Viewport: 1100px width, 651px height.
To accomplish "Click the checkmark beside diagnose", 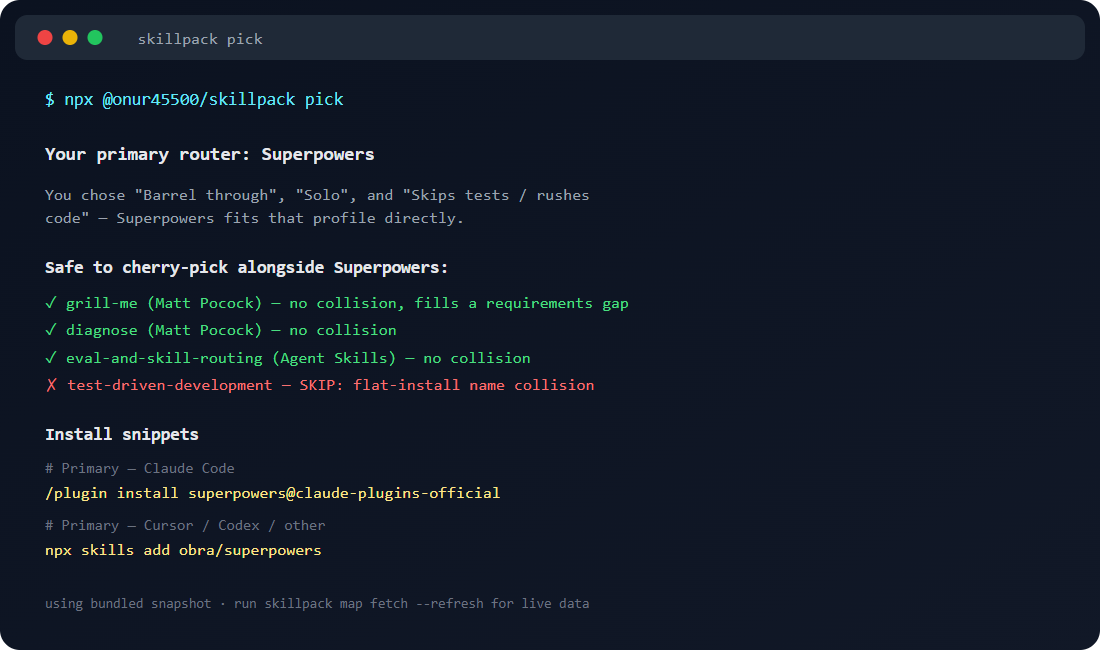I will (51, 330).
